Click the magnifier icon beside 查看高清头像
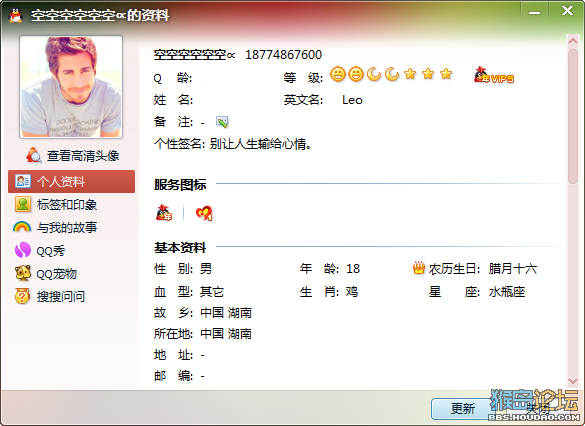The image size is (585, 426). [x=33, y=155]
